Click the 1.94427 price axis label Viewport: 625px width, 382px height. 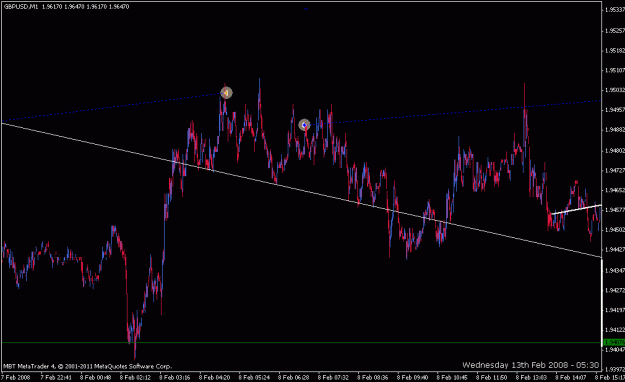(615, 250)
